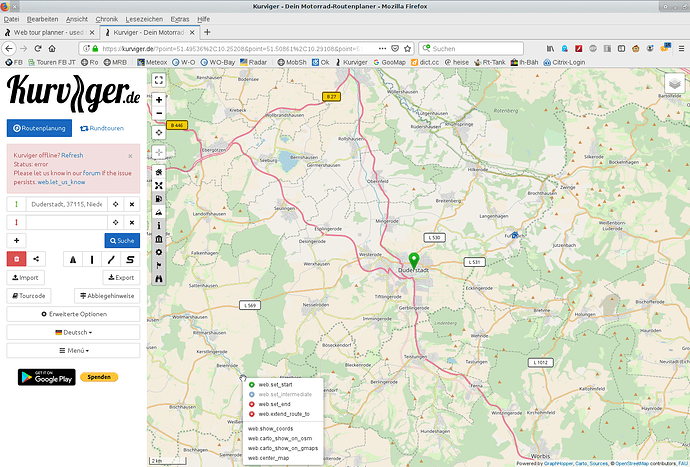Image resolution: width=690 pixels, height=467 pixels.
Task: Select web.set_start in the context menu
Action: pos(283,385)
